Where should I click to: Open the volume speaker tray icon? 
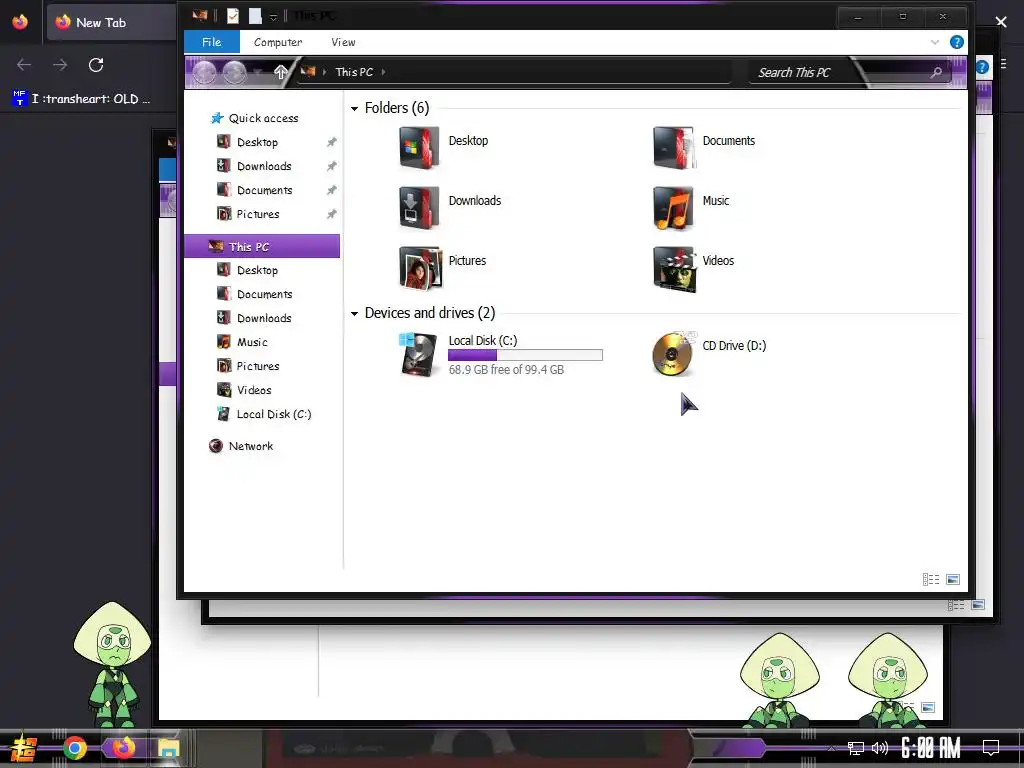point(879,748)
